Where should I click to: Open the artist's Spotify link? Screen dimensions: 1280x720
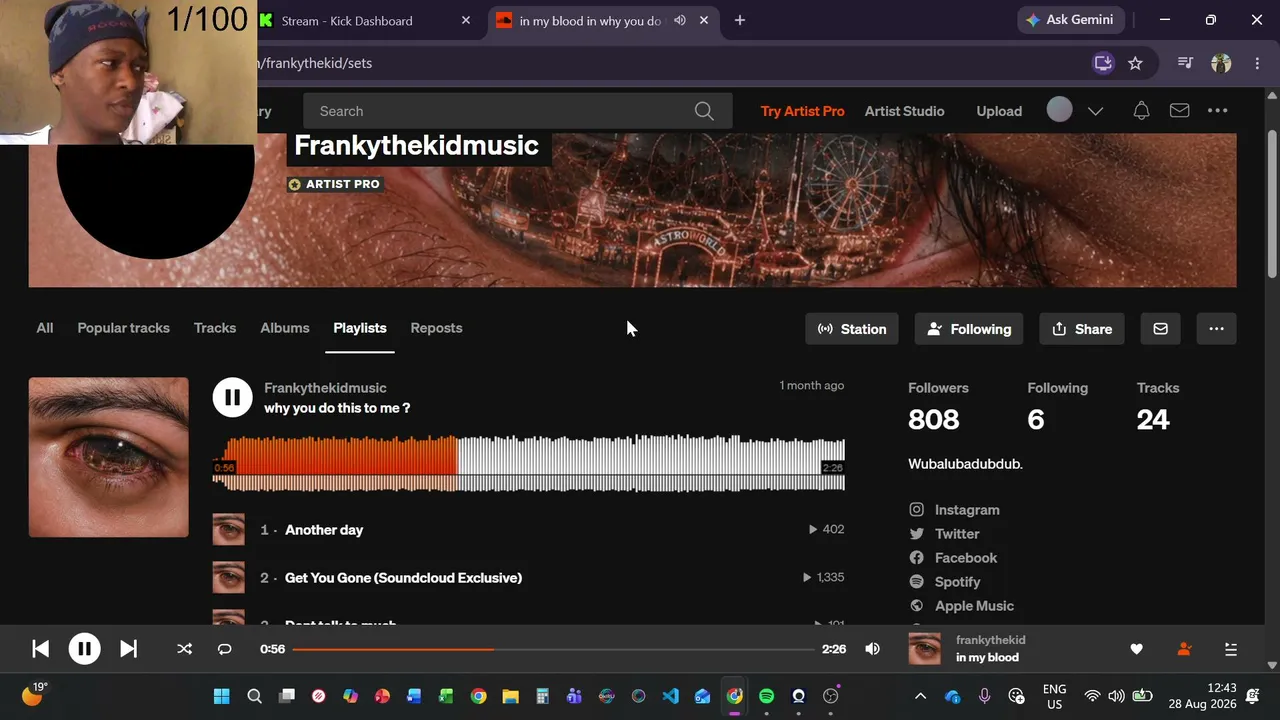pos(957,582)
